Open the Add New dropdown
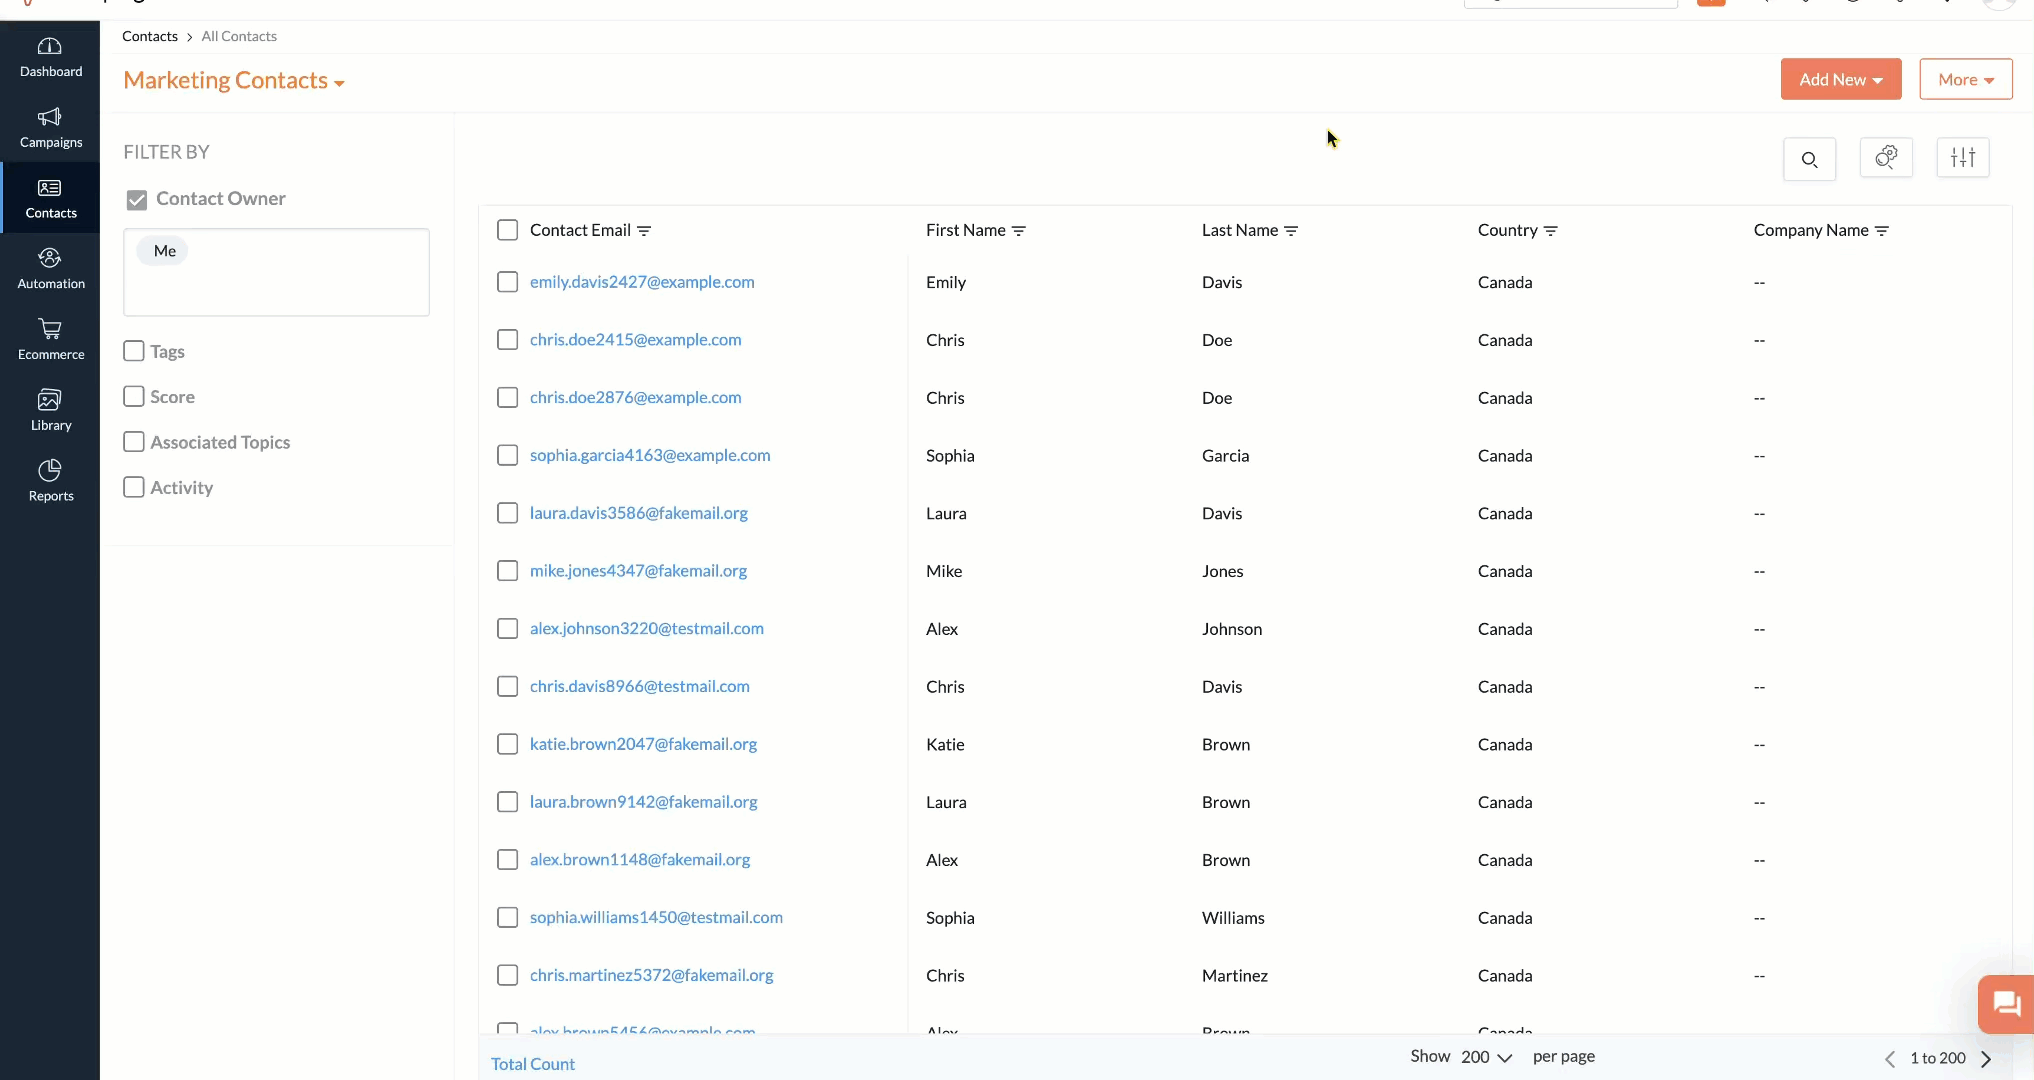 coord(1840,80)
